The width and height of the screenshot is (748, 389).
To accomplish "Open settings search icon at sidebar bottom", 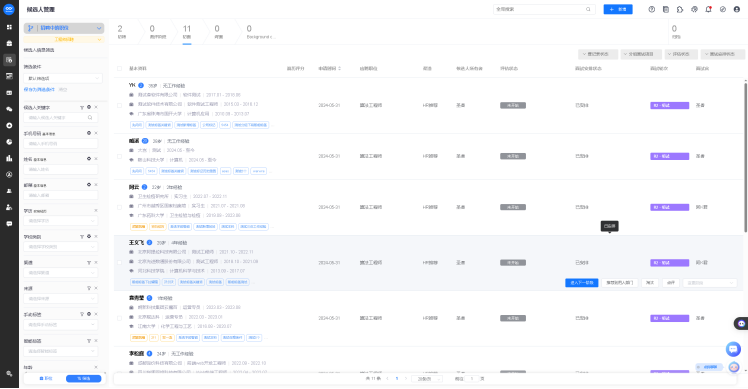I will tap(9, 374).
